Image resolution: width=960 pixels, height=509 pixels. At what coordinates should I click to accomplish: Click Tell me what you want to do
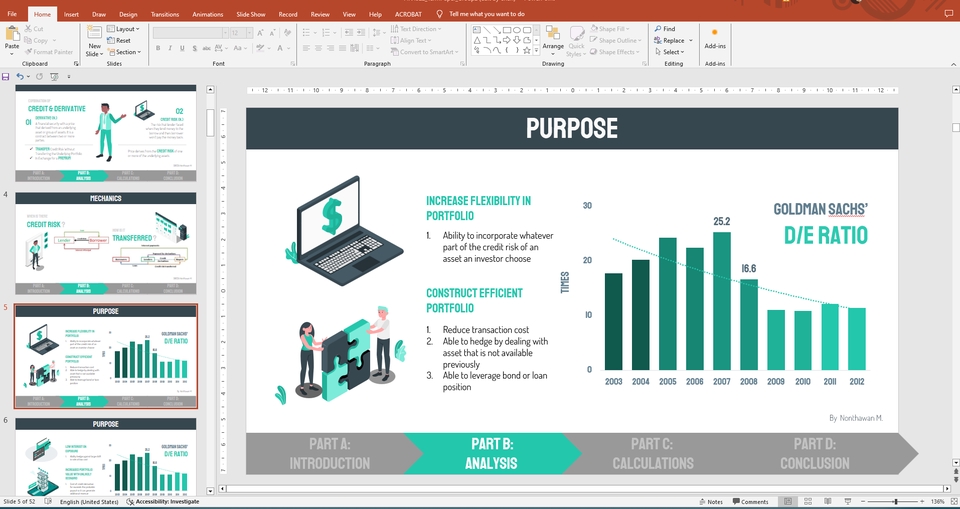pyautogui.click(x=481, y=14)
